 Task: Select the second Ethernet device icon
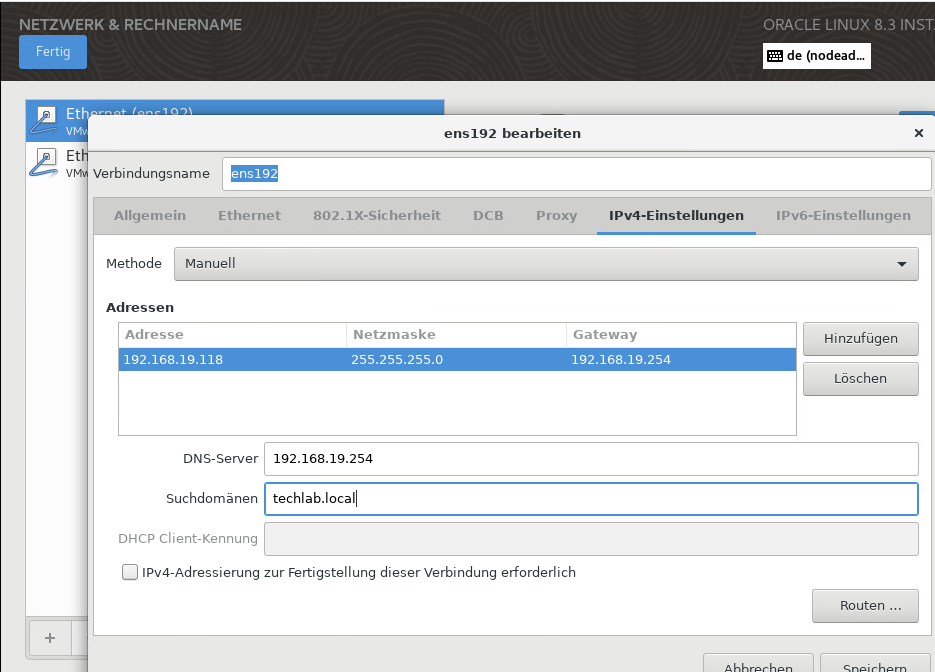[45, 162]
